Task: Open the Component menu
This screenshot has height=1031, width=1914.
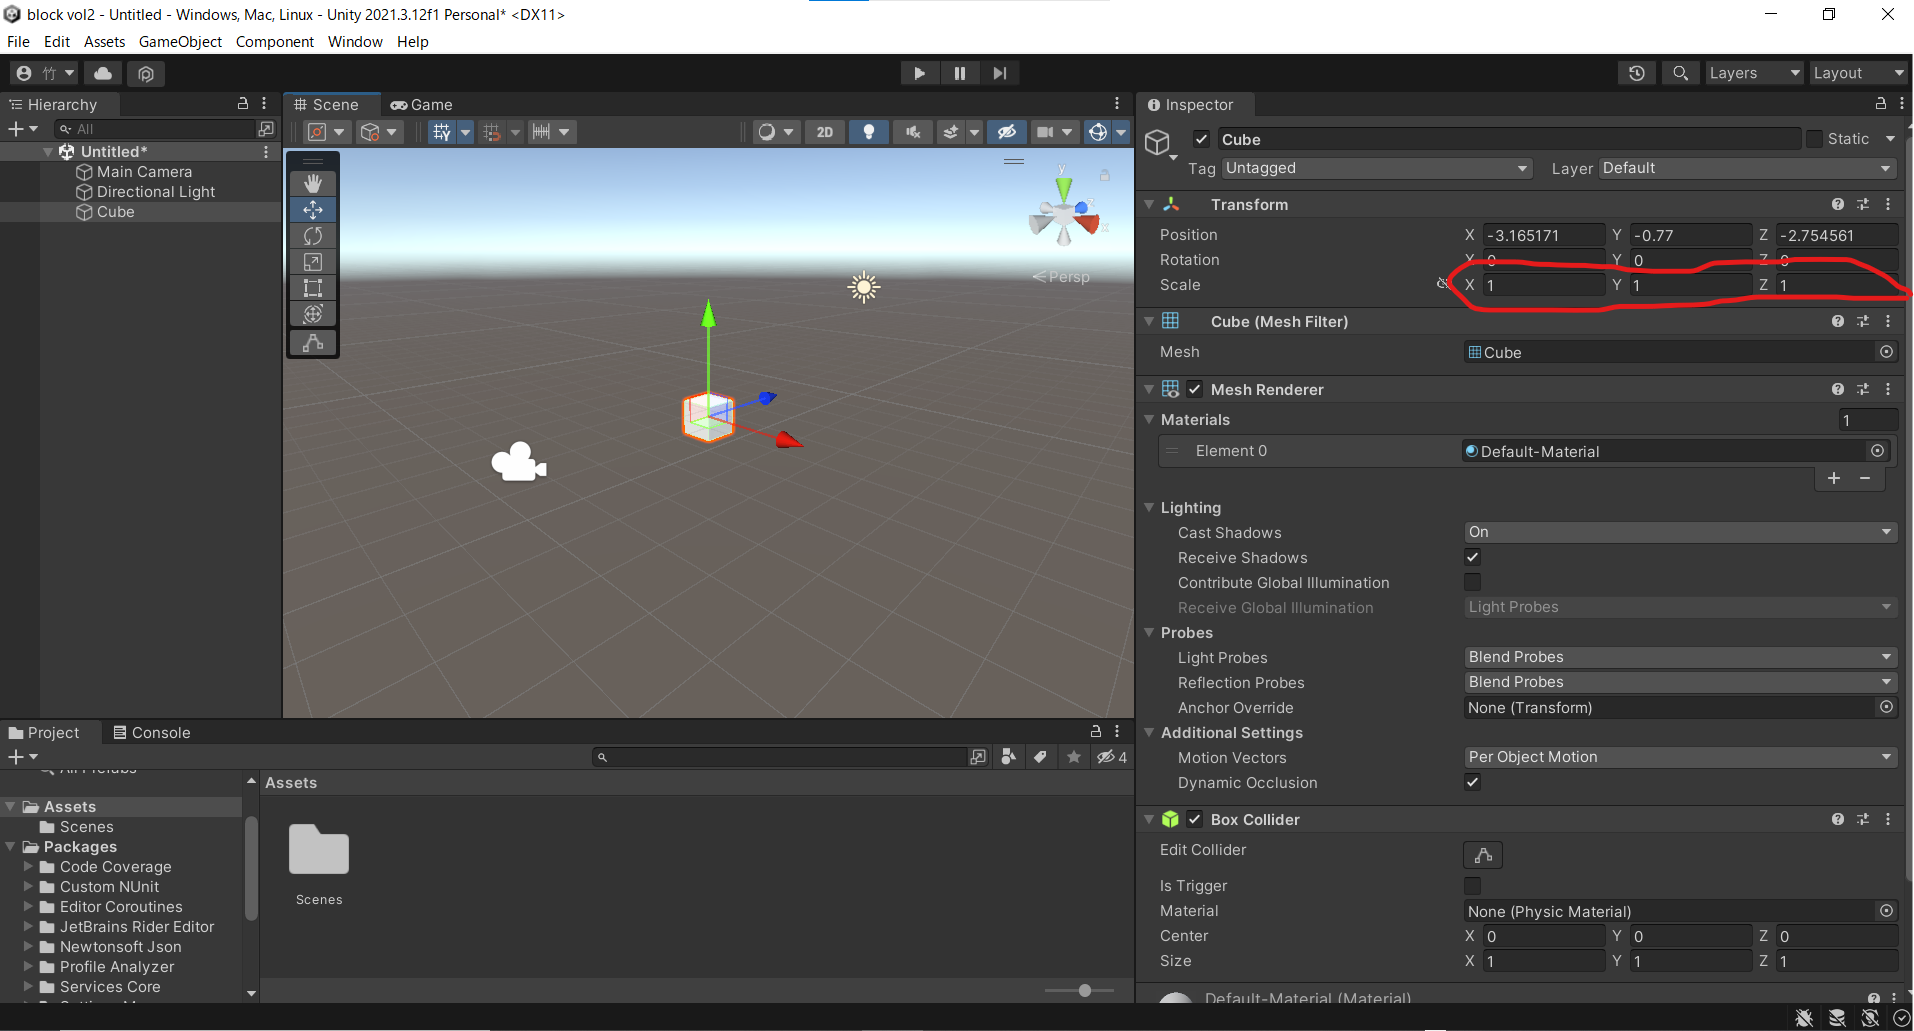Action: [x=275, y=42]
